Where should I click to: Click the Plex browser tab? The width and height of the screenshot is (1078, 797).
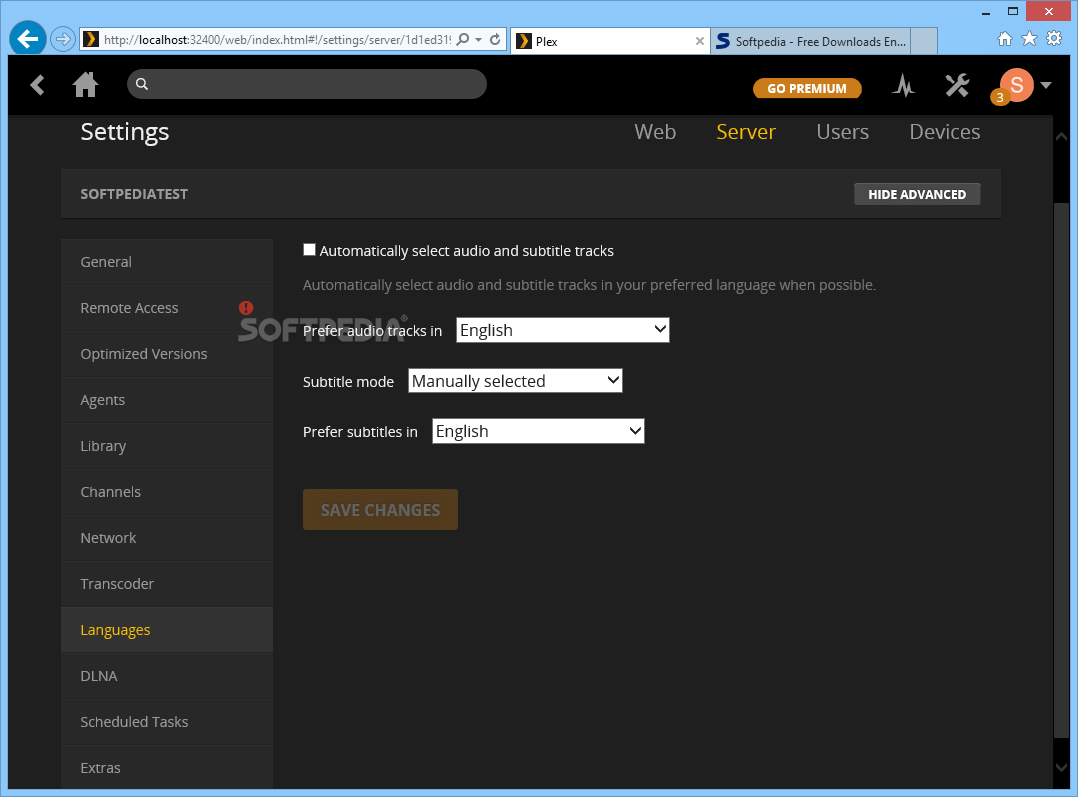tap(610, 41)
